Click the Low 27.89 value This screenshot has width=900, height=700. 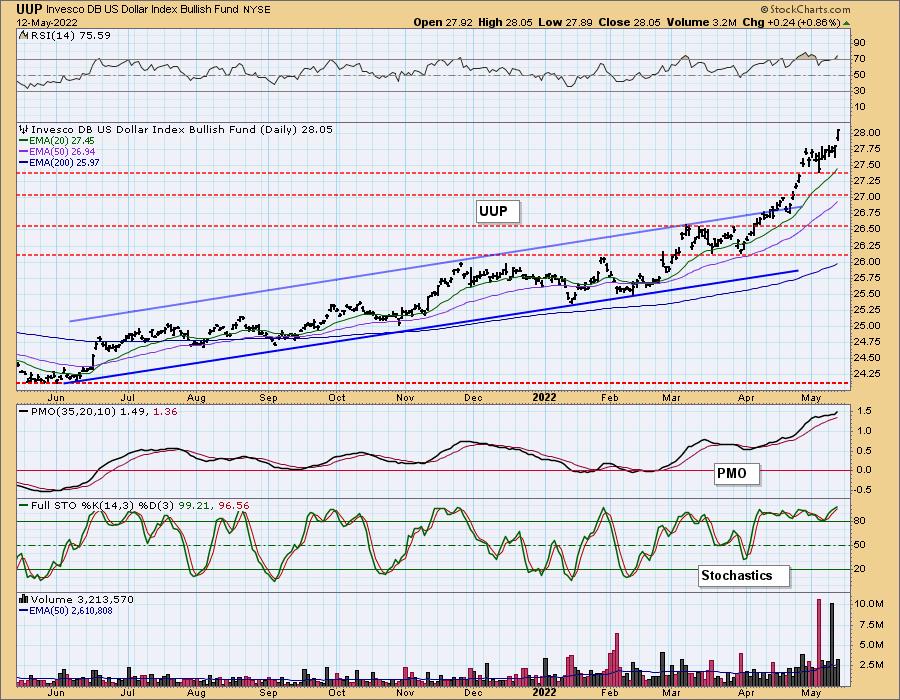point(565,22)
